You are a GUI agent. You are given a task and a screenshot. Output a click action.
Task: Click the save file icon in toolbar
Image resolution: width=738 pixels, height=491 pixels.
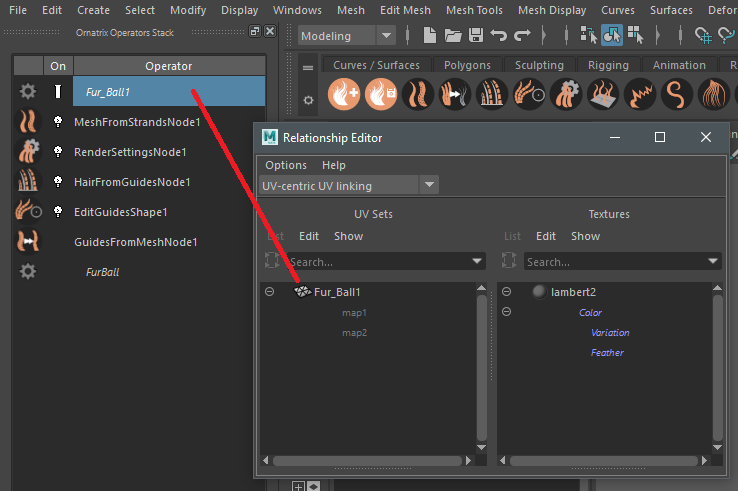pos(476,36)
